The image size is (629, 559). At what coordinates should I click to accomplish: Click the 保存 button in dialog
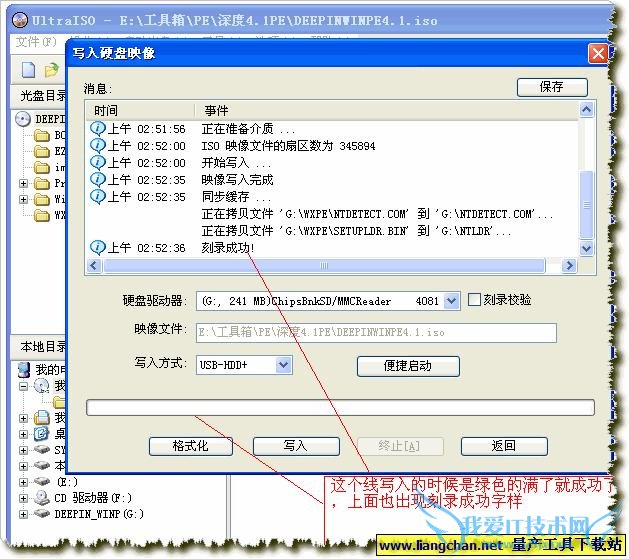552,87
